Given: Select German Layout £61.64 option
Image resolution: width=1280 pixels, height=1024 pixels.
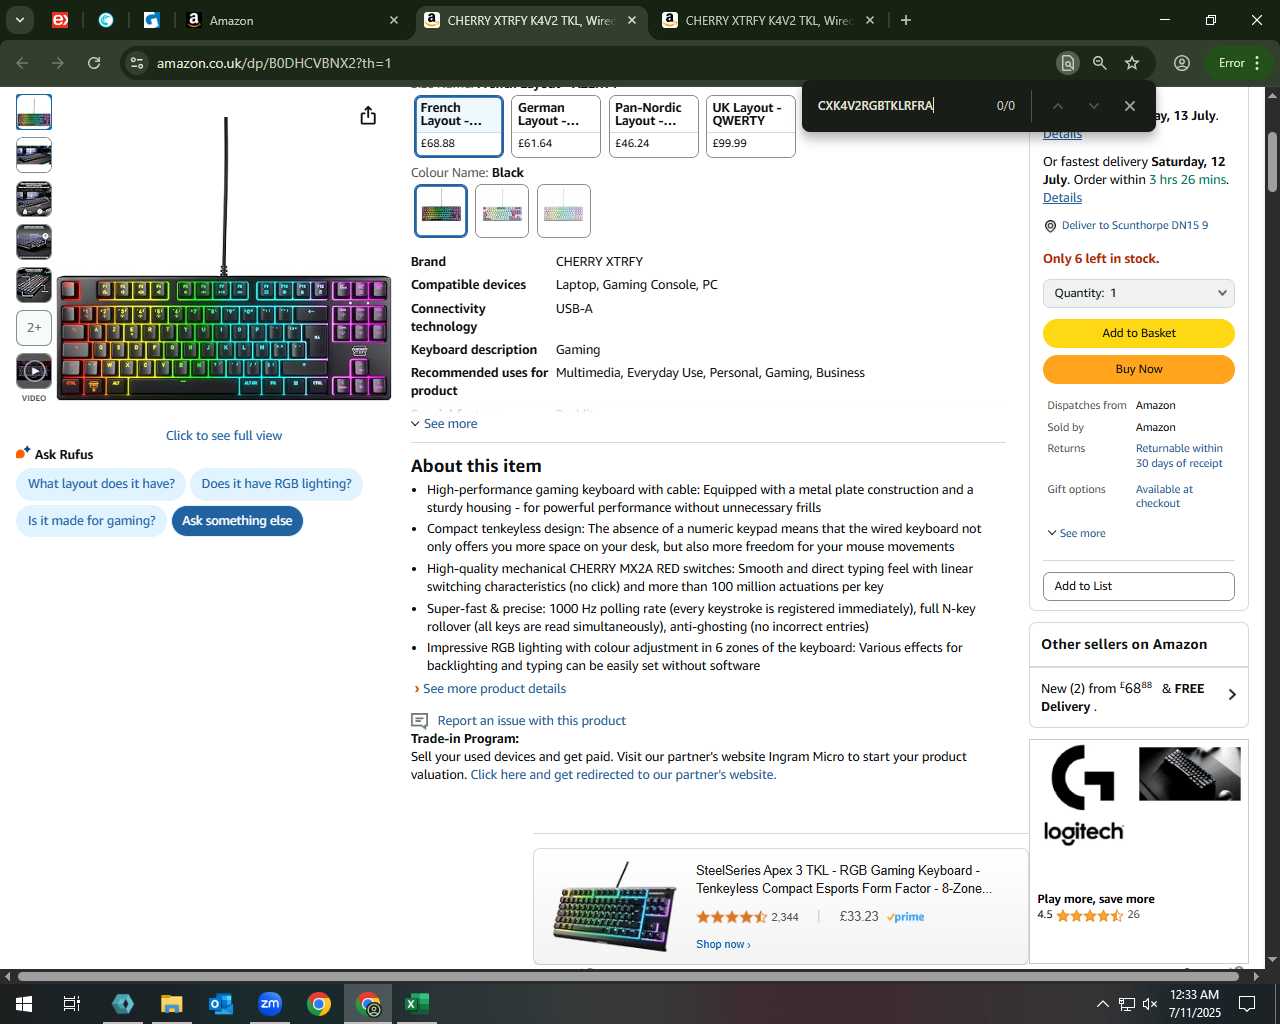Looking at the screenshot, I should click(556, 126).
